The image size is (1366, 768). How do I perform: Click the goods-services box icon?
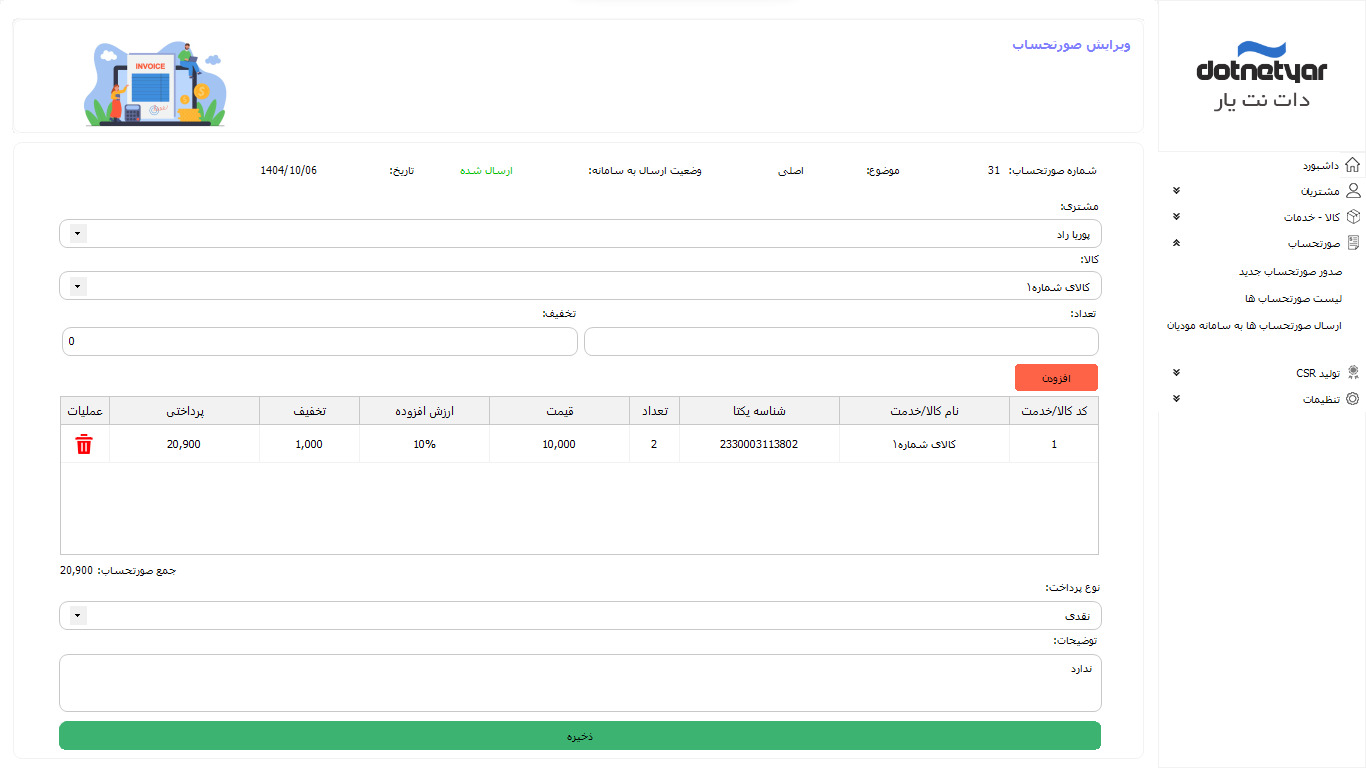point(1353,217)
